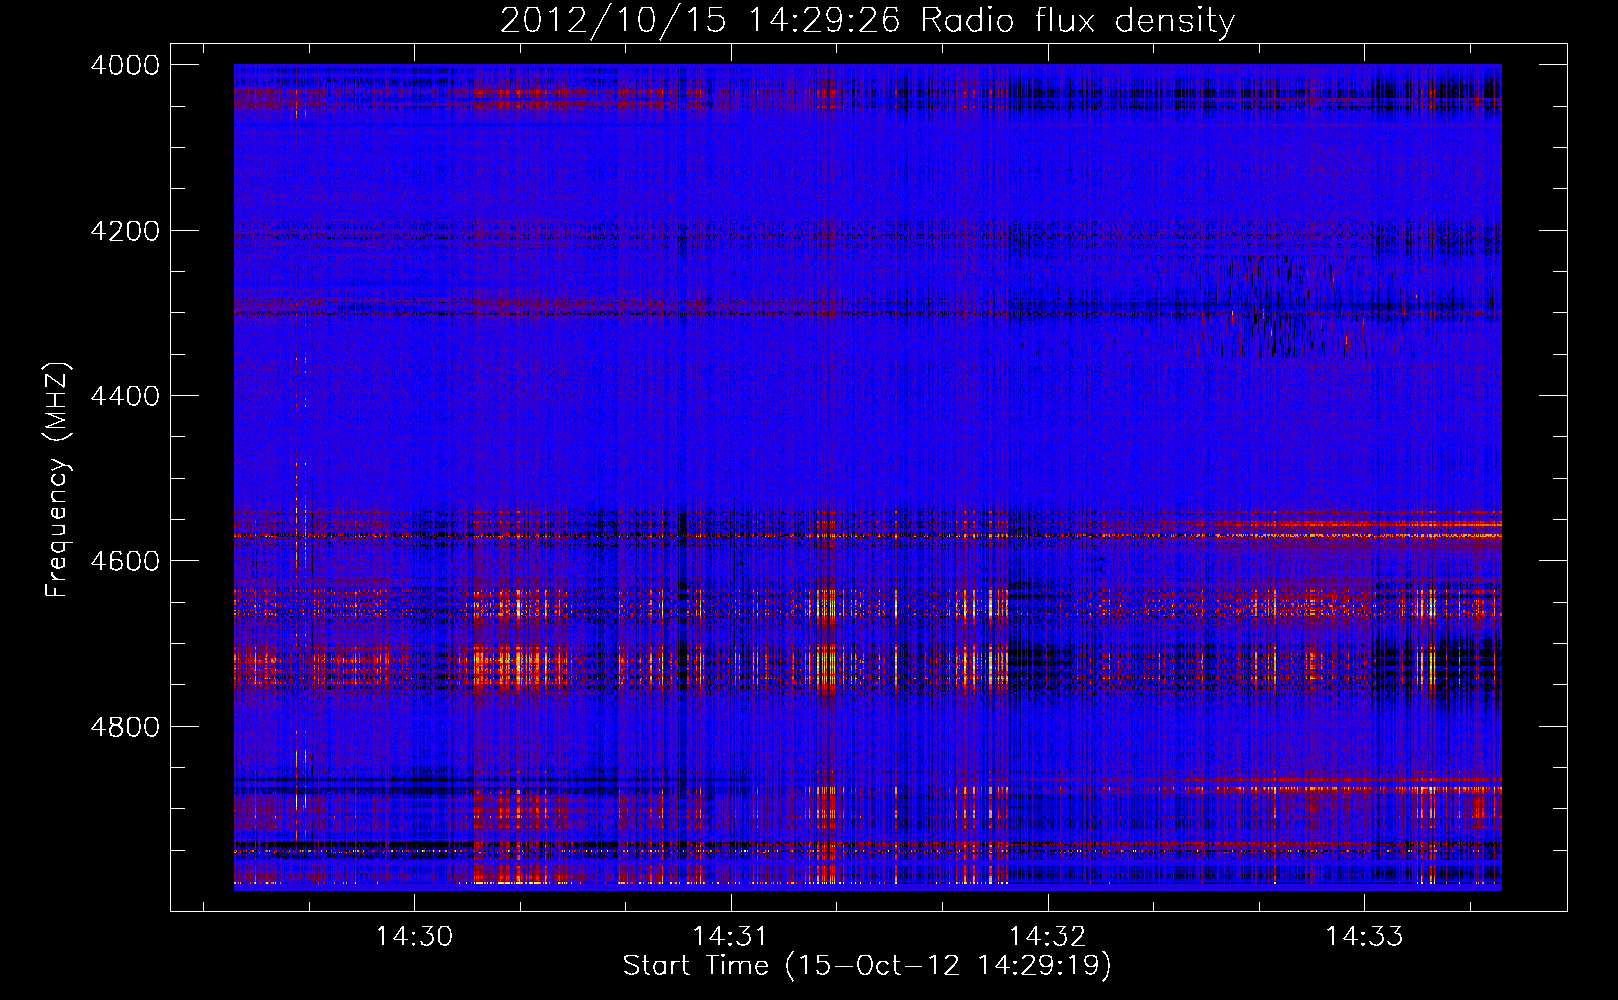Click the plot title '2012/10/15 14:29:26 Radio flux density'
1618x1000 pixels.
pos(867,20)
